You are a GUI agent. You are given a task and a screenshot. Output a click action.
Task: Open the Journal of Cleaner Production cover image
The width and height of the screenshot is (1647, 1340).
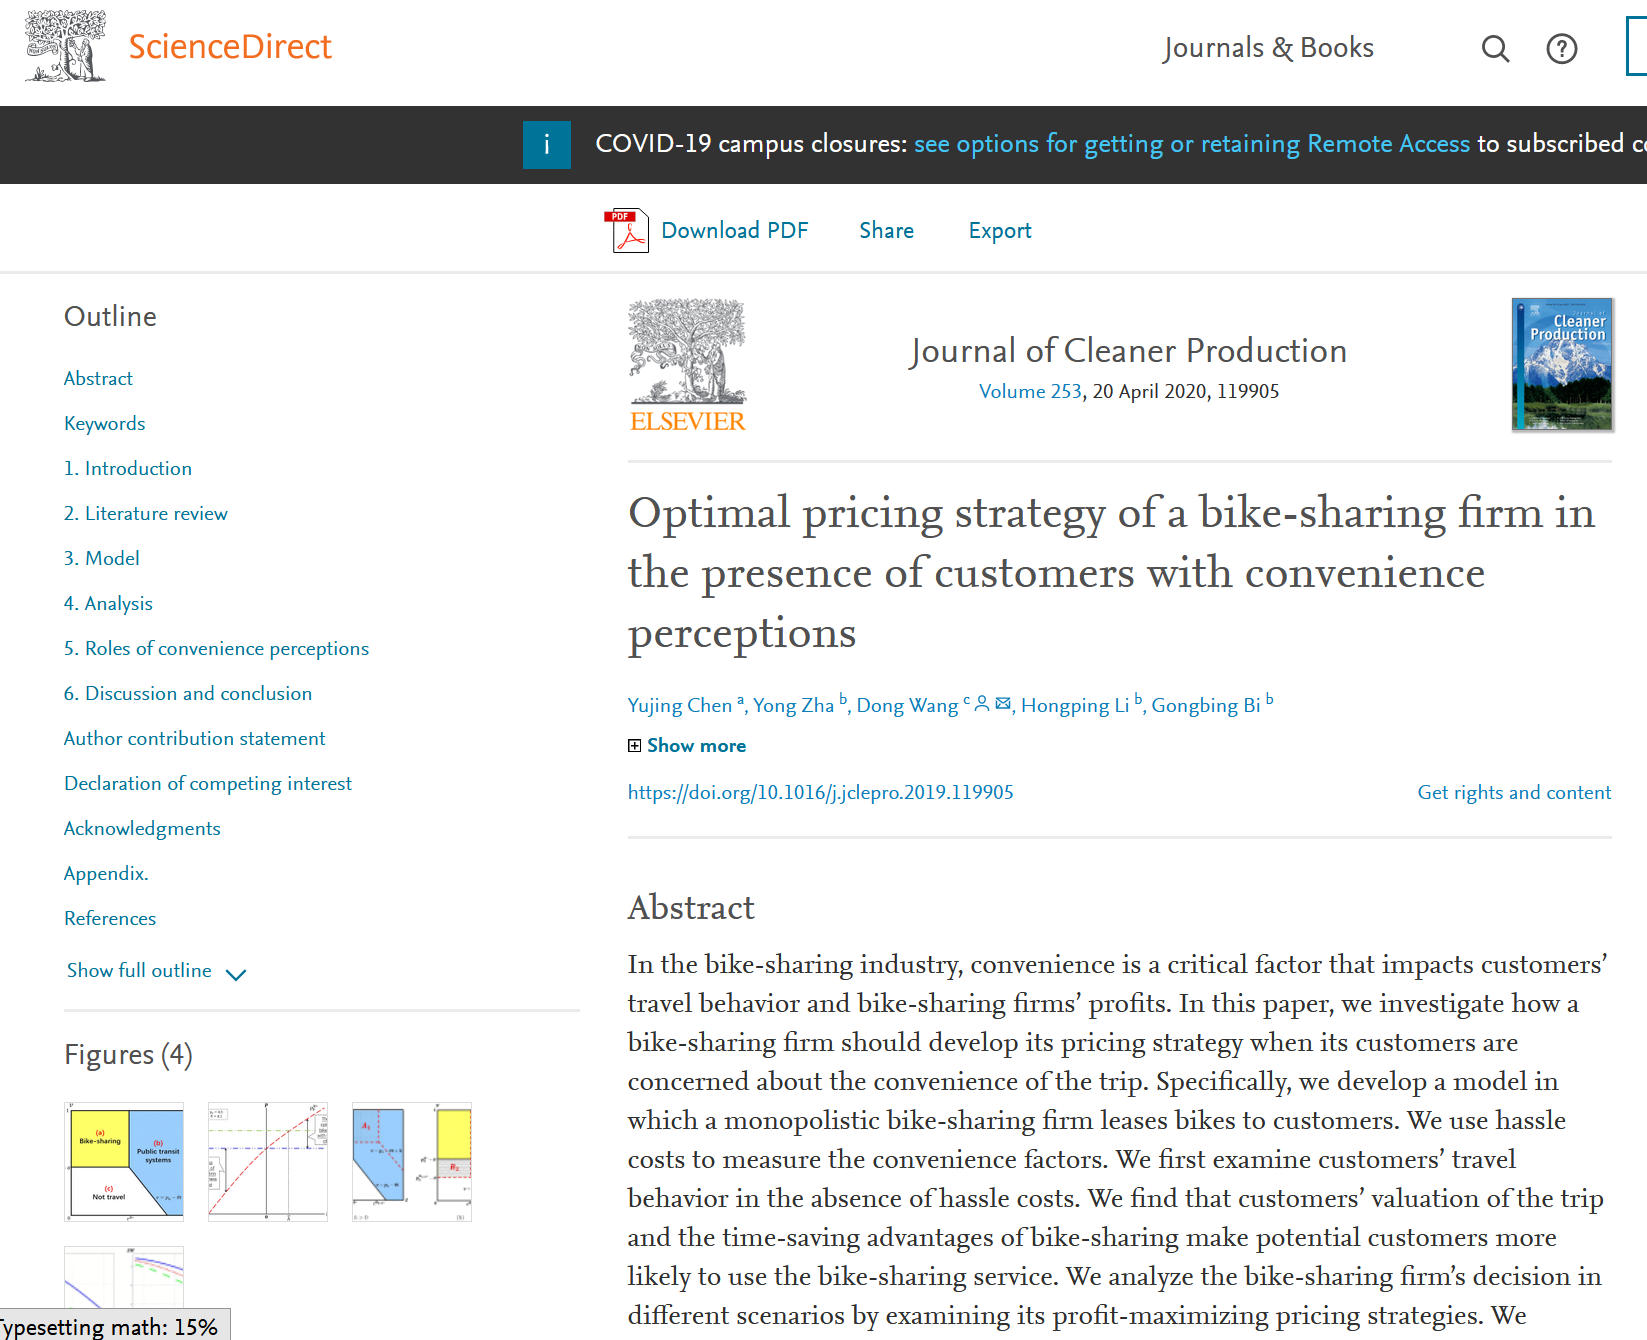point(1562,364)
